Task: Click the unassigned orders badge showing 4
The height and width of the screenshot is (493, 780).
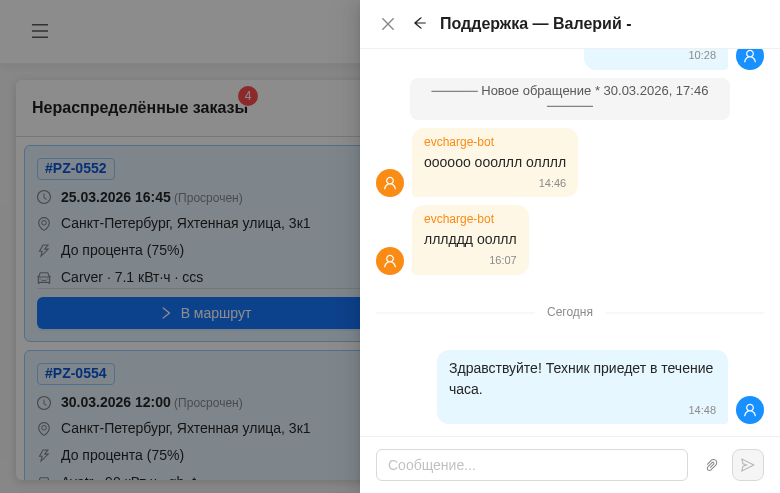Action: point(248,96)
